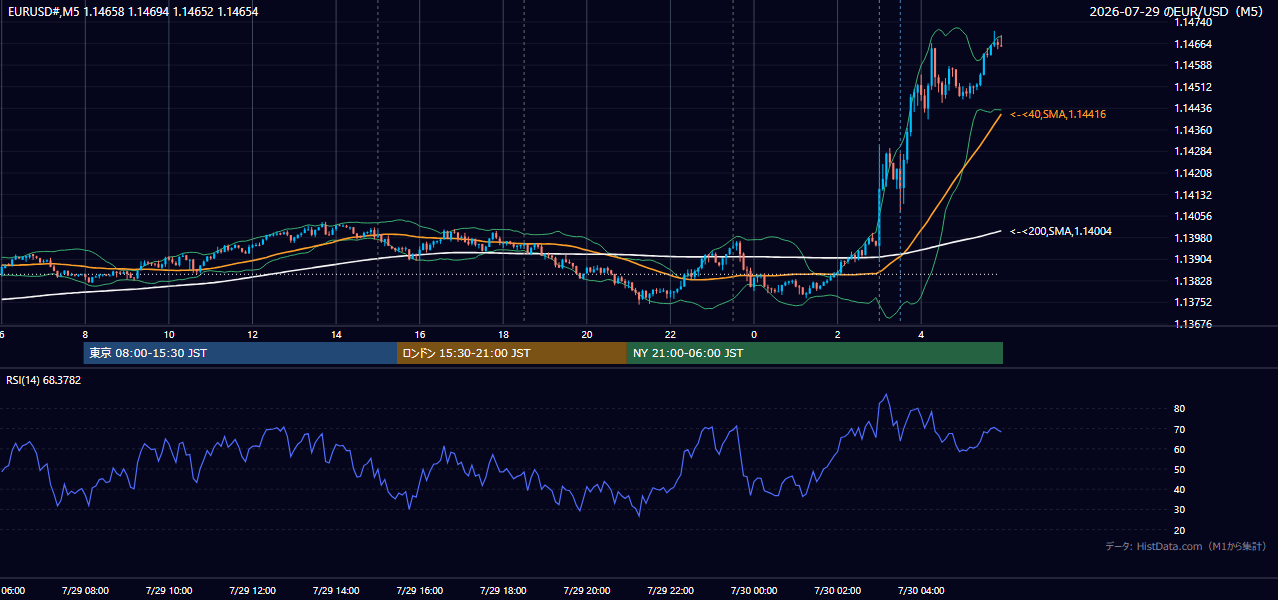
Task: Click price level 1.14056 on price axis
Action: click(1192, 216)
